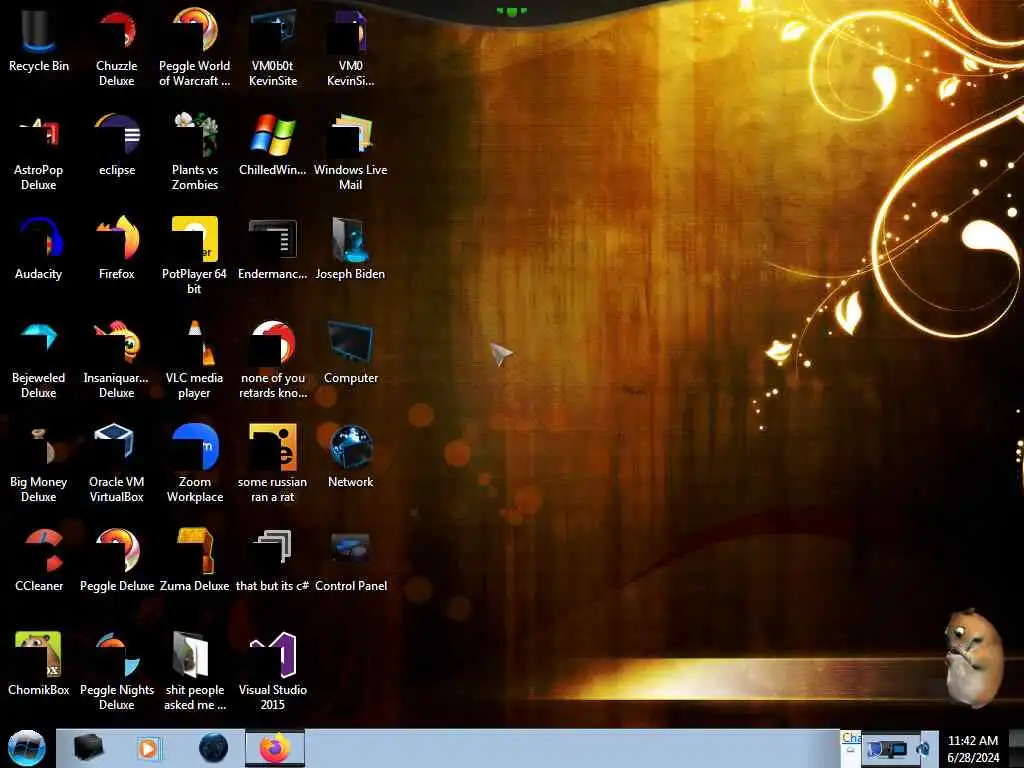Select the ChilledWin desktop icon

272,145
